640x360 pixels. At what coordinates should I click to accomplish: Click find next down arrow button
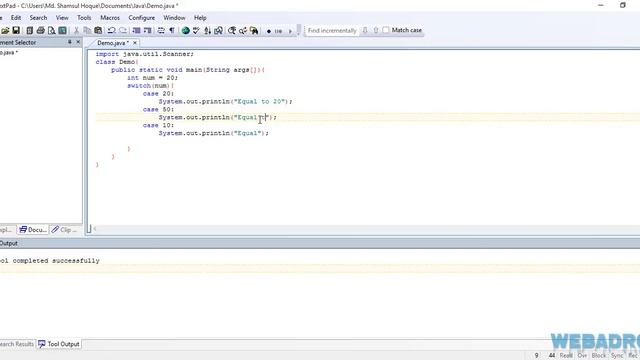coord(365,31)
